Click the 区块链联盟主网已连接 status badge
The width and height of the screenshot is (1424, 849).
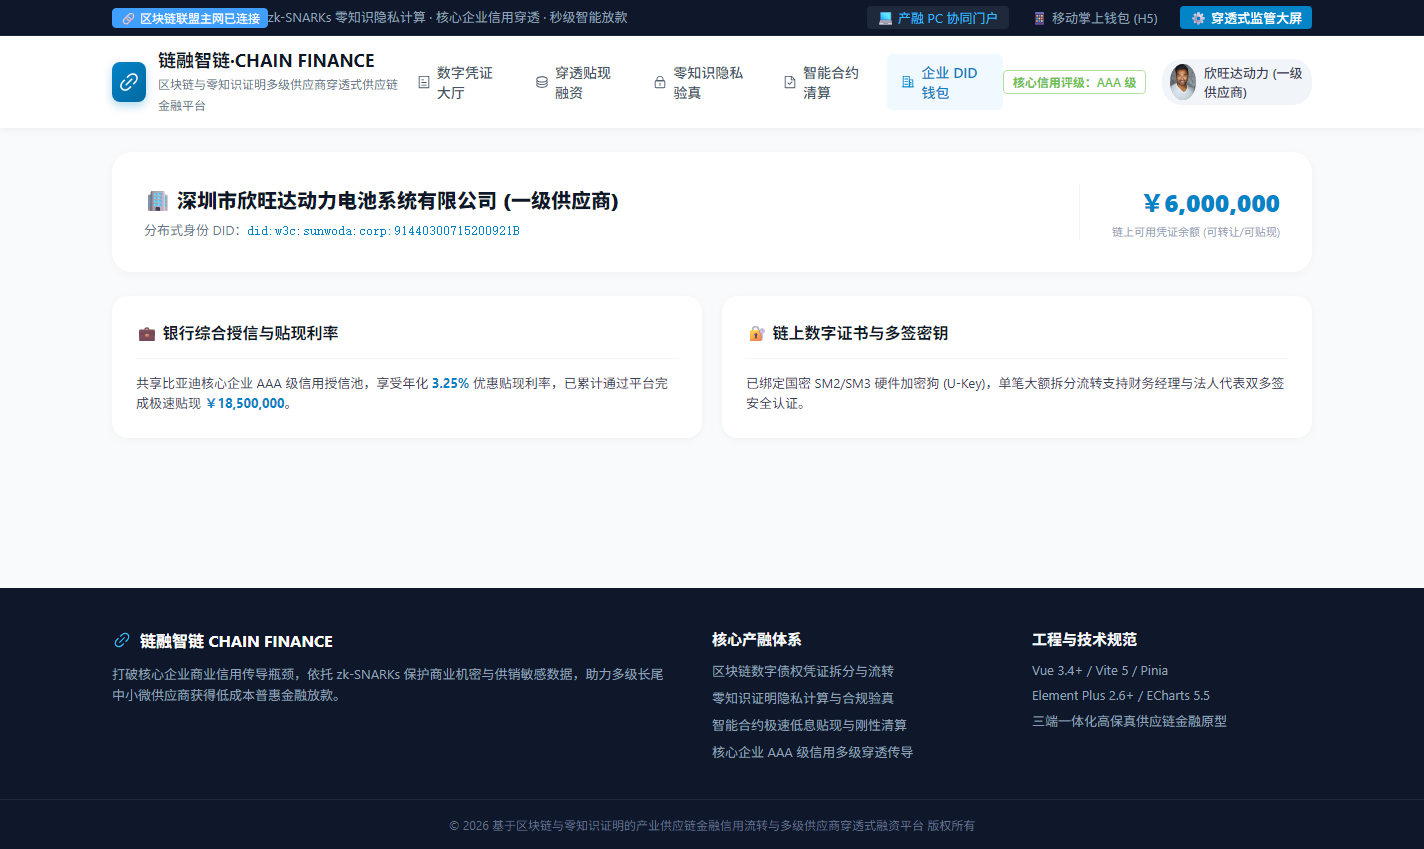190,18
